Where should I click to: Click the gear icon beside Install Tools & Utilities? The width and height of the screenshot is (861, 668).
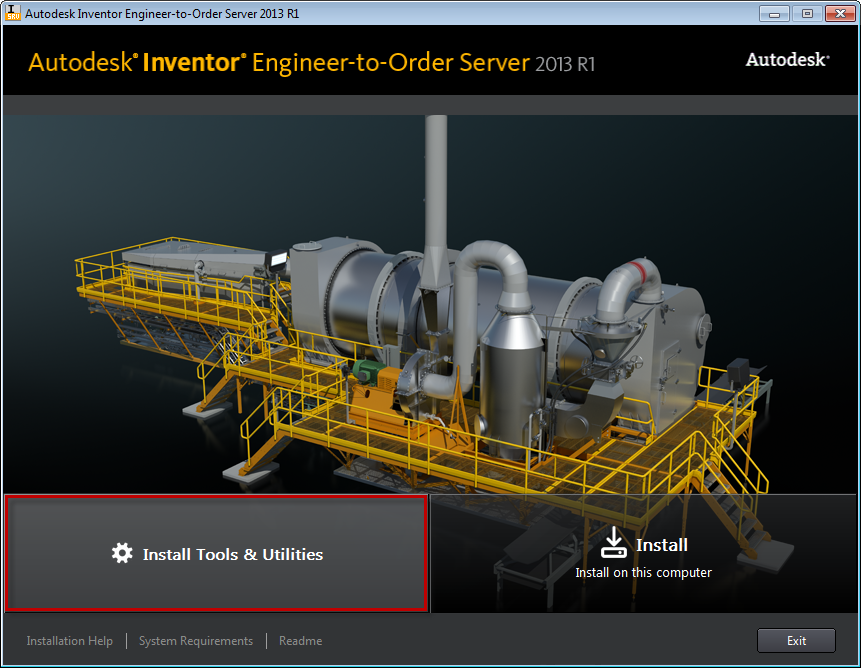coord(122,553)
